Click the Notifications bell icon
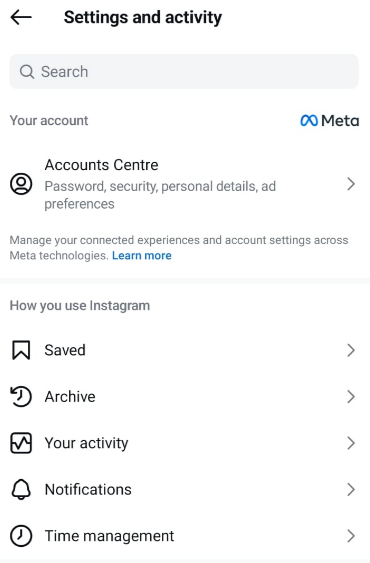 [21, 489]
